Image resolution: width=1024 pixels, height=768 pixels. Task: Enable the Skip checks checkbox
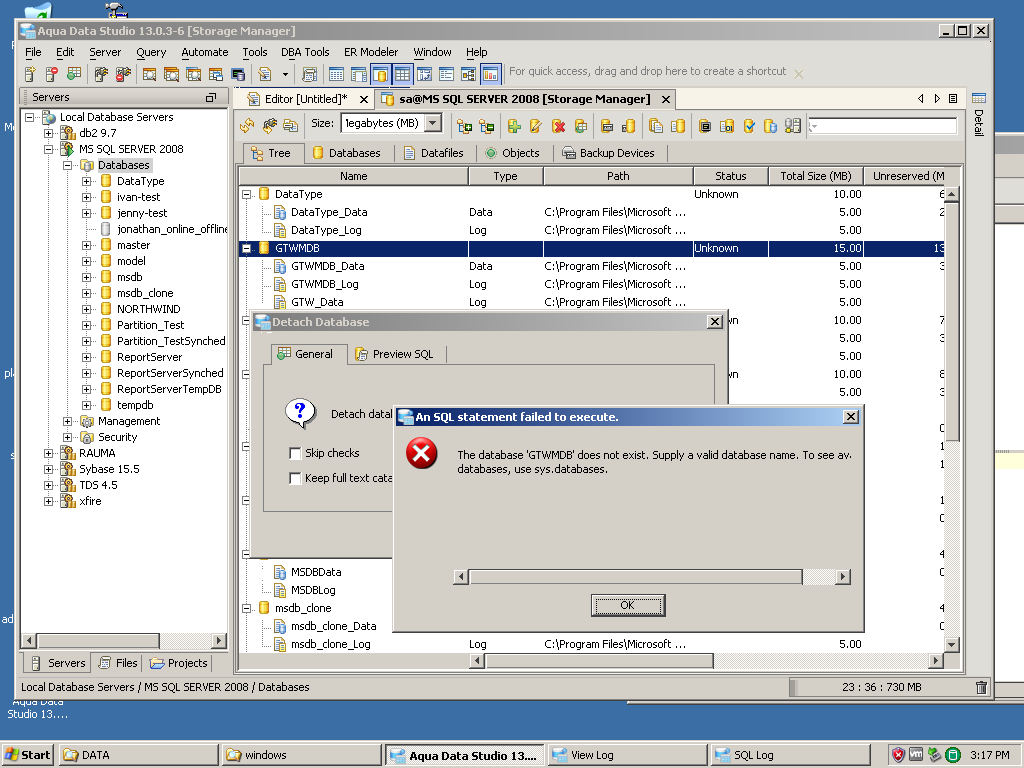click(x=295, y=453)
